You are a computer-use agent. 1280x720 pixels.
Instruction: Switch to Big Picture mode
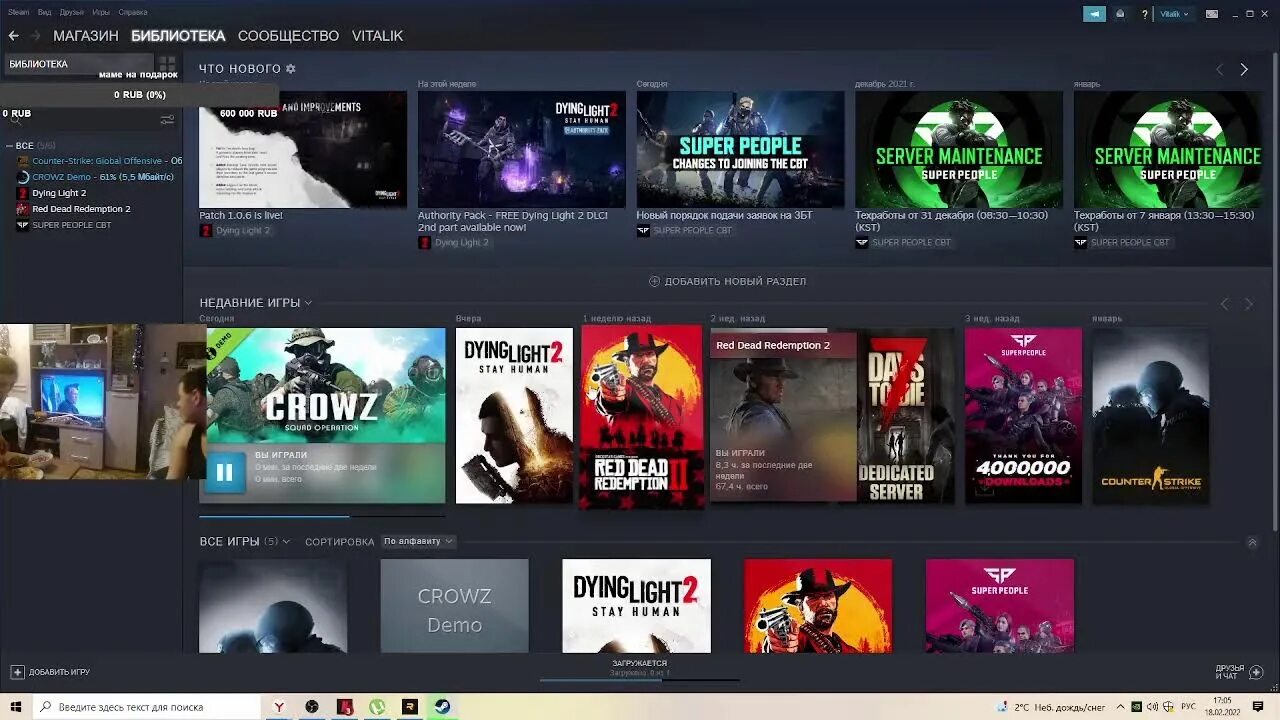(x=1212, y=14)
